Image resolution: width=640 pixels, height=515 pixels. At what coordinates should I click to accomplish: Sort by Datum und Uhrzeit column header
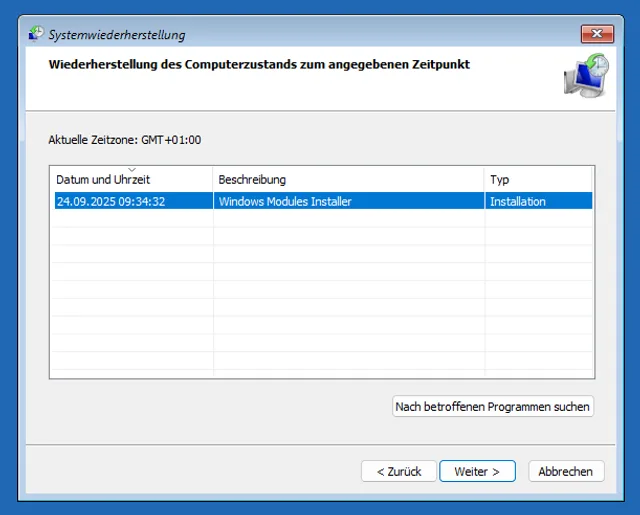click(131, 179)
